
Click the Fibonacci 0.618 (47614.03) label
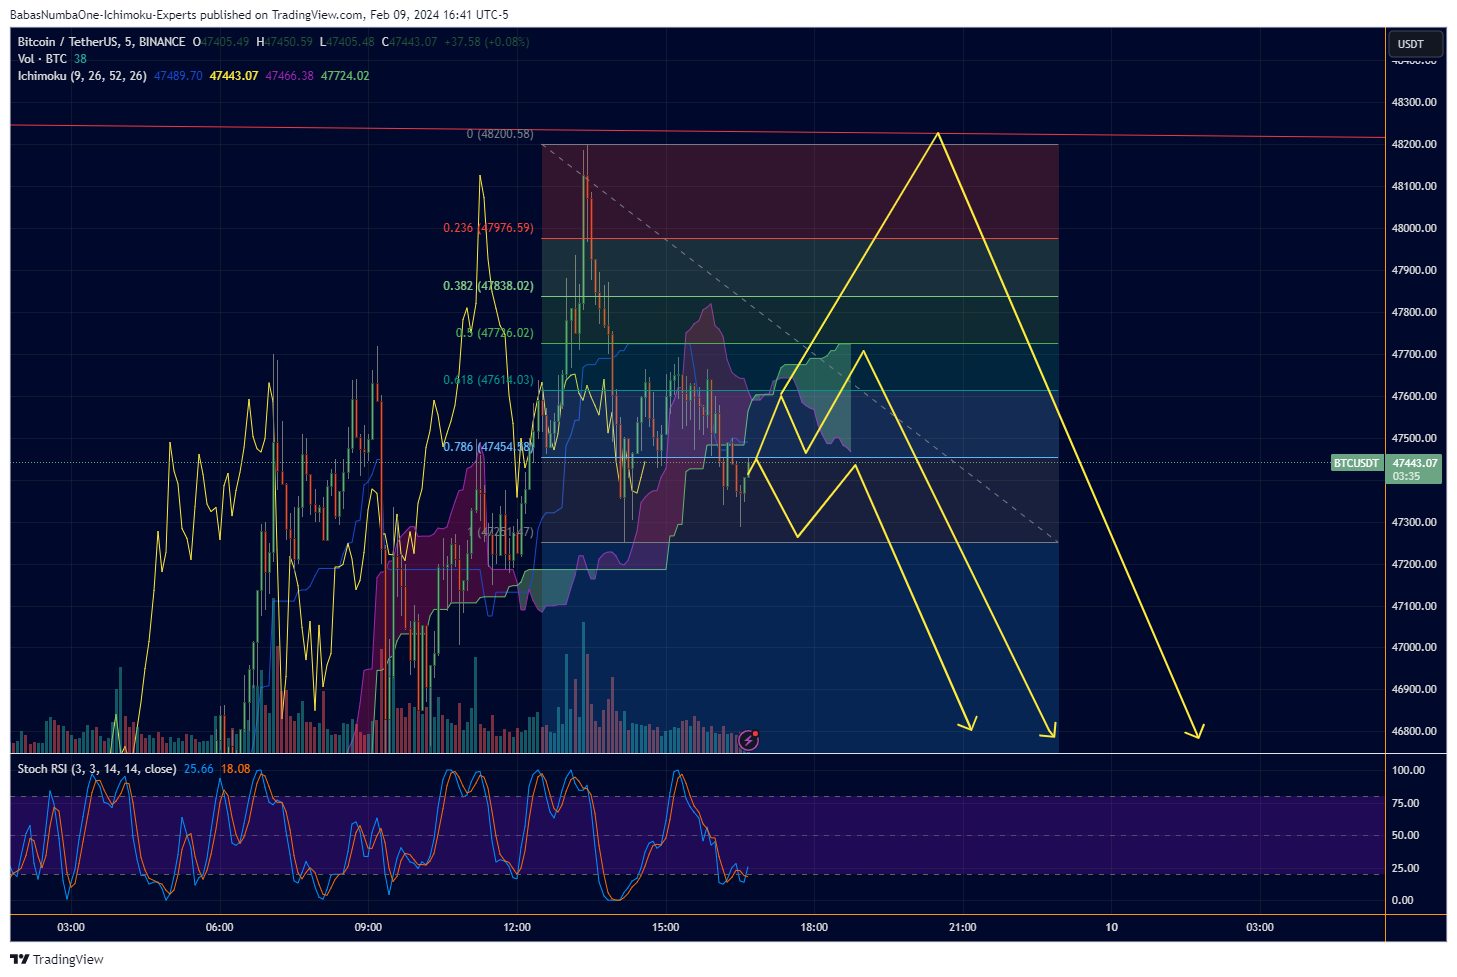click(488, 380)
